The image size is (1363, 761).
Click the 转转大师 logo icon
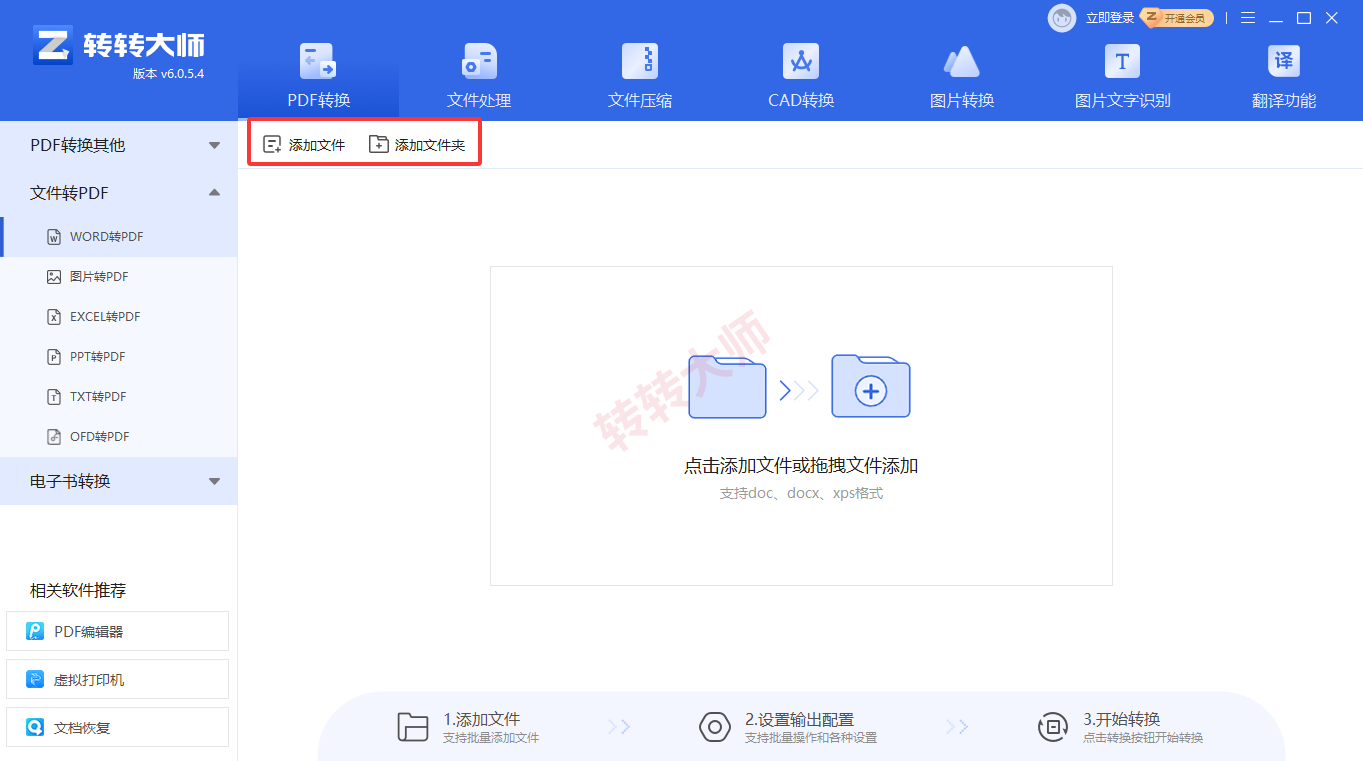point(53,45)
